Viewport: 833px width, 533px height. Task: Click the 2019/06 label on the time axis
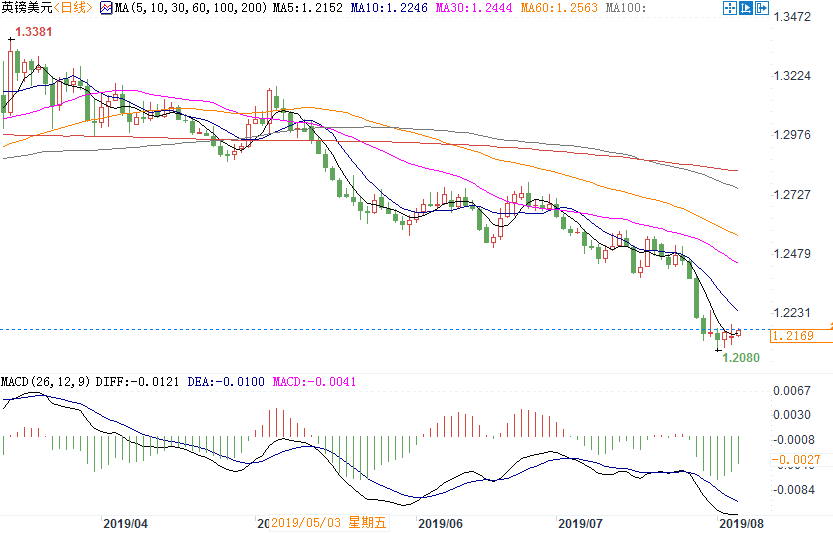440,523
